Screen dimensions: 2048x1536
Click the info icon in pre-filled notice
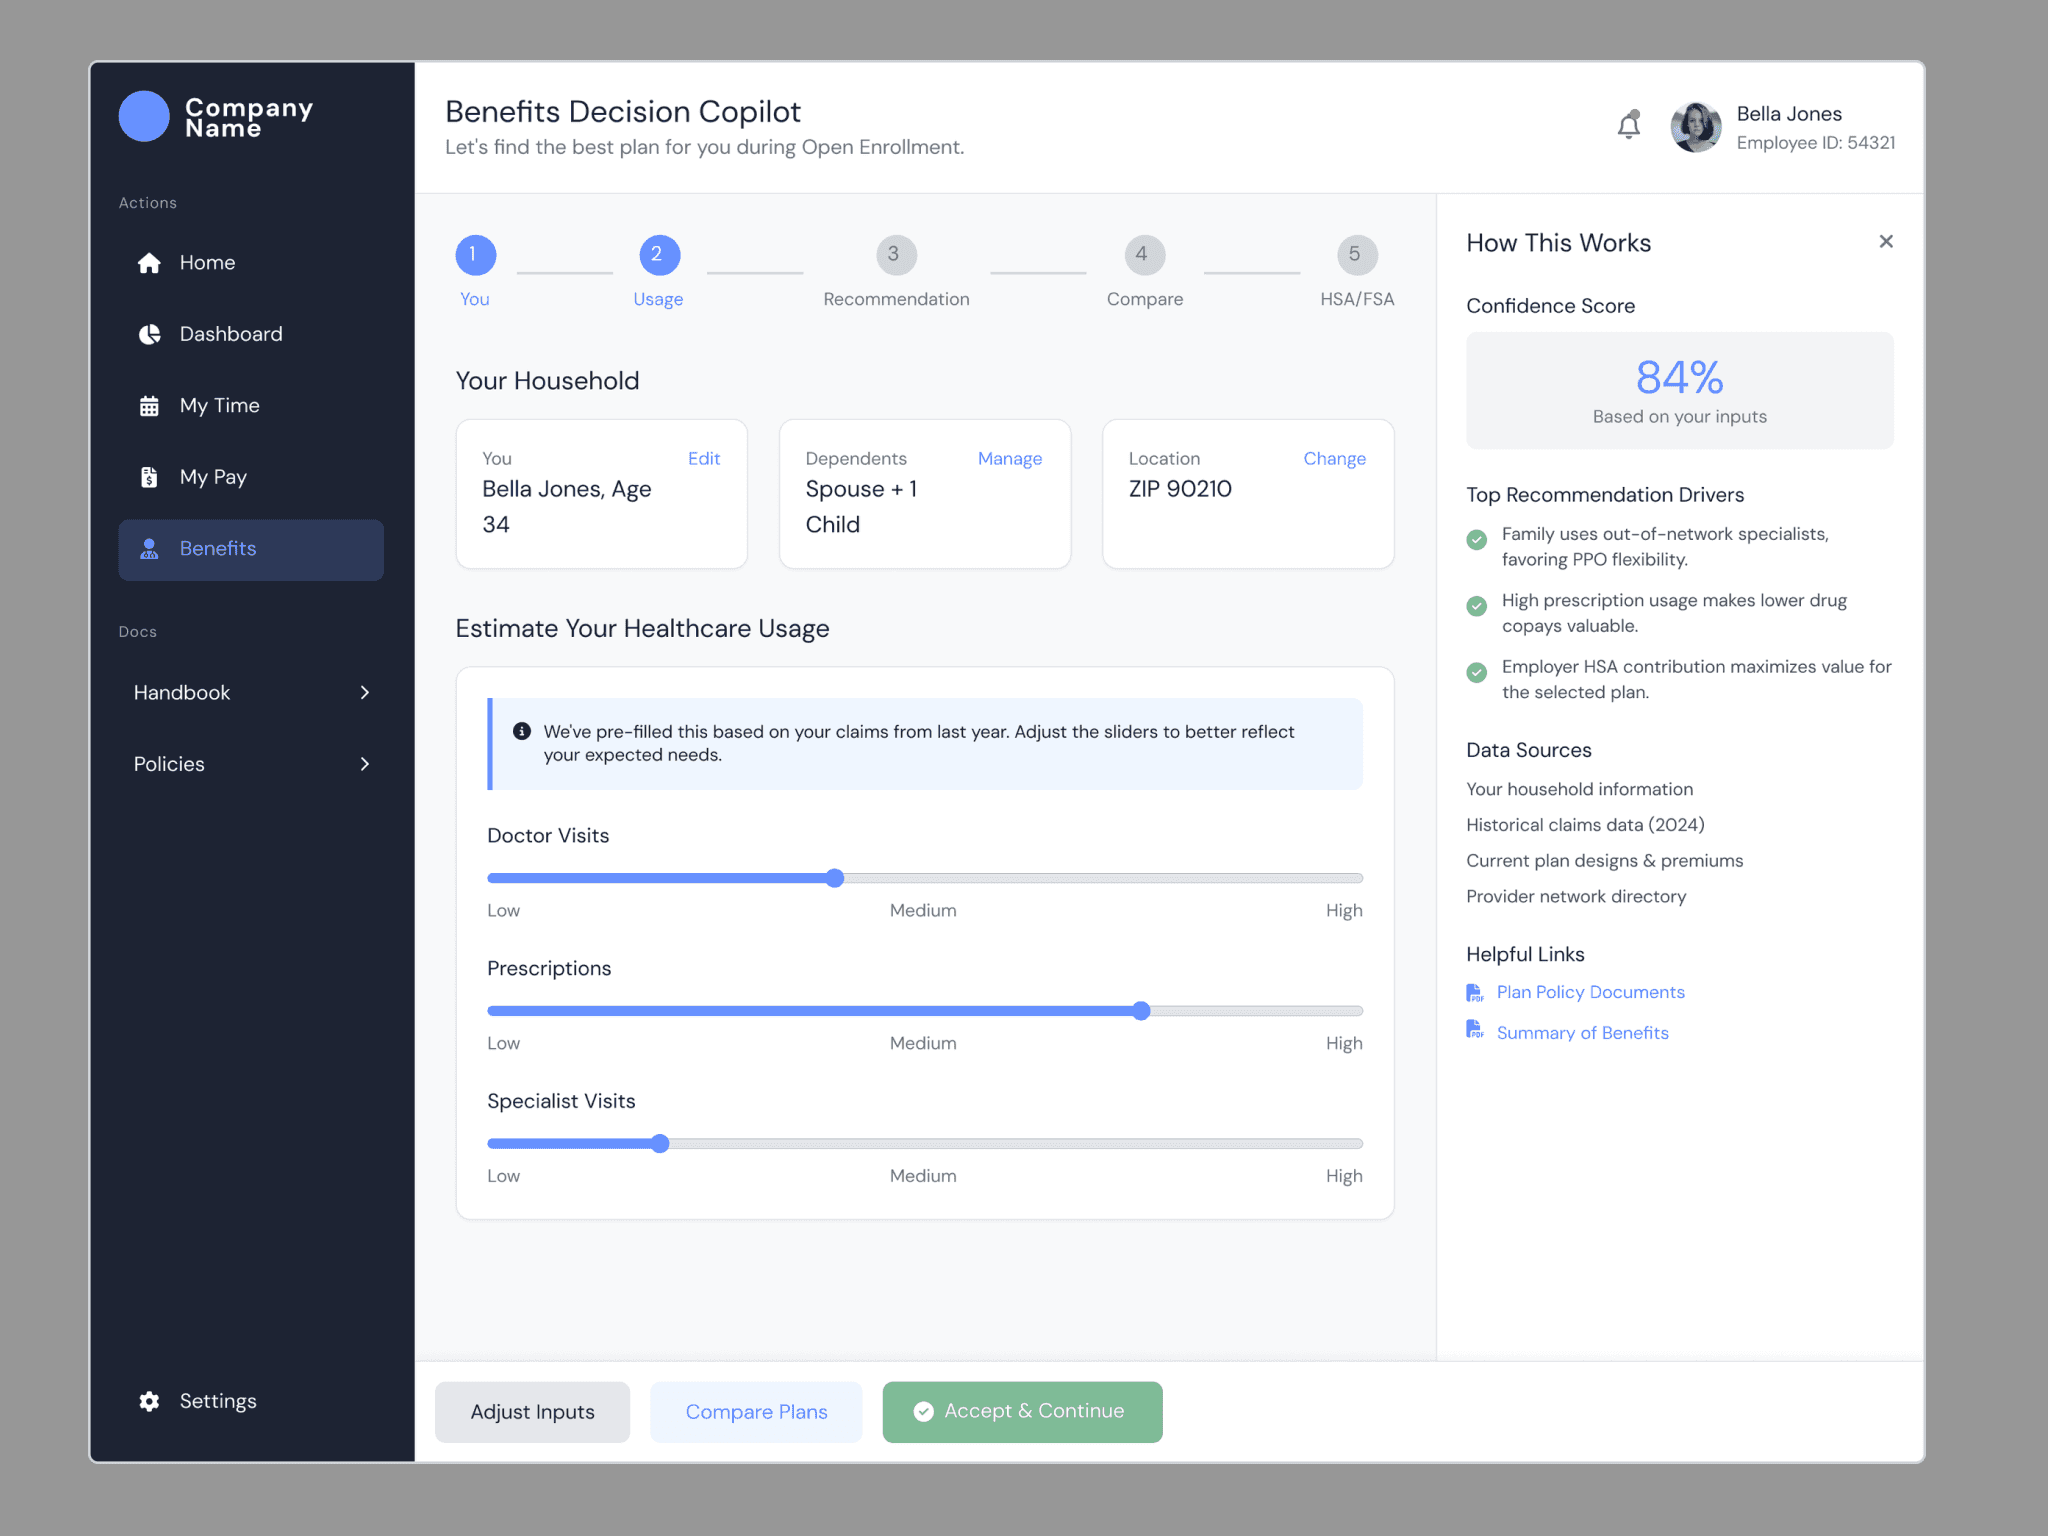[x=521, y=731]
